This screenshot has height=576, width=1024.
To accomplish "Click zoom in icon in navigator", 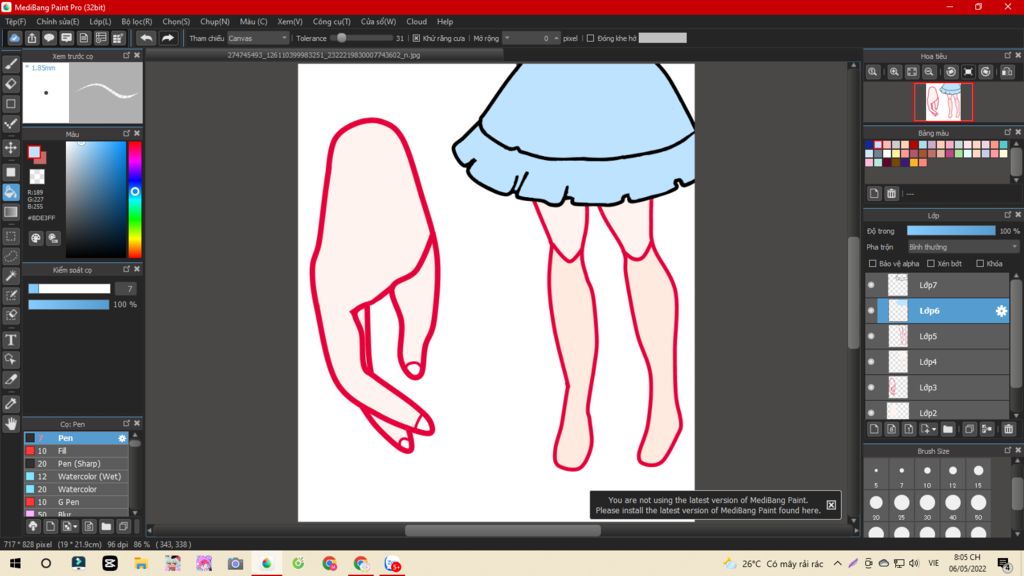I will point(894,72).
